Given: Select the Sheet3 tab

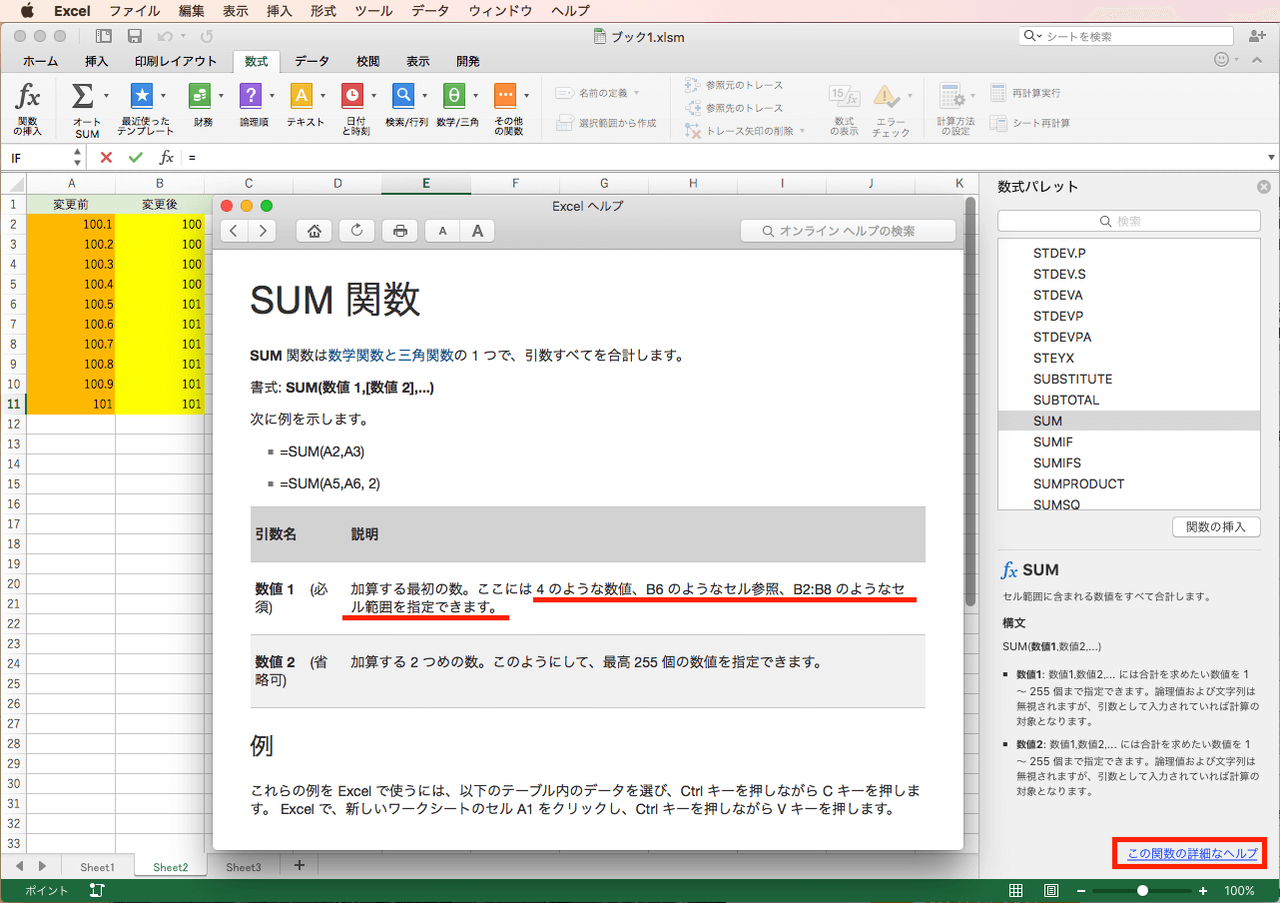Looking at the screenshot, I should tap(243, 867).
